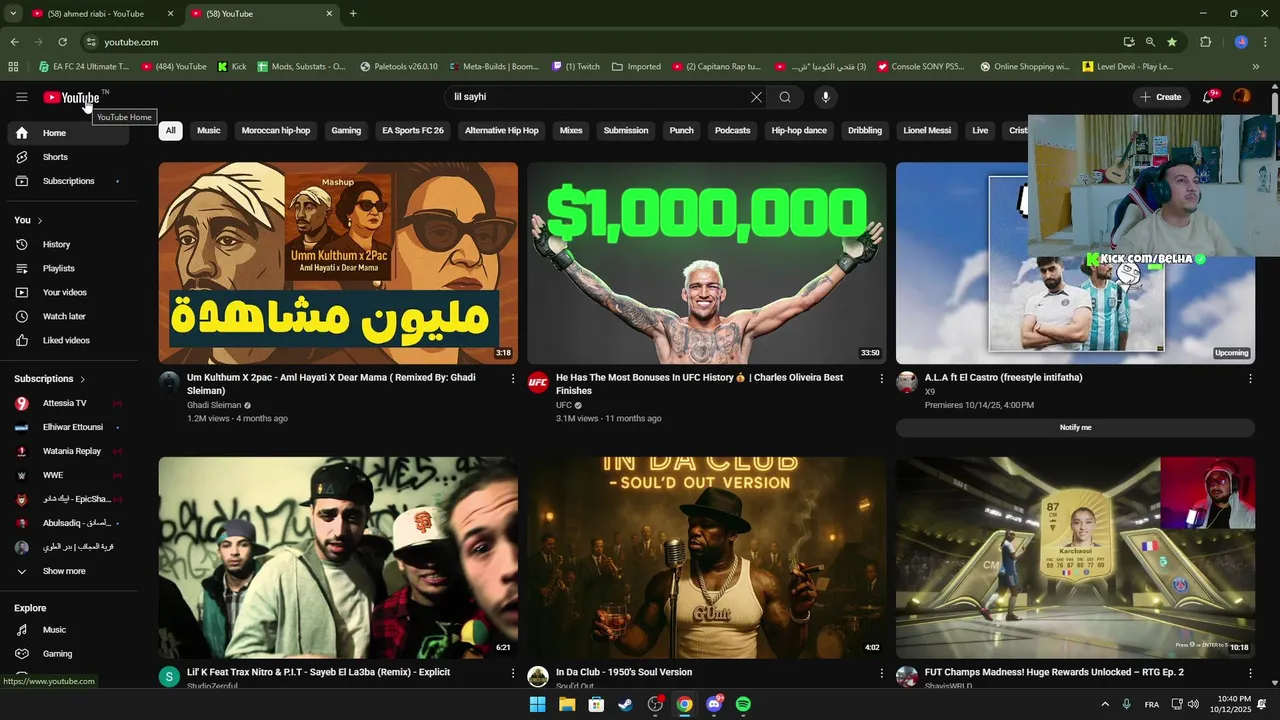Open the Chrome tab search dropdown
Screen dimensions: 1280x720
tap(13, 14)
